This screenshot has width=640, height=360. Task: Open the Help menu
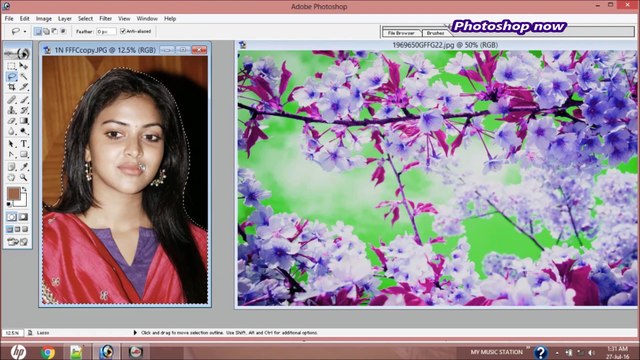(170, 19)
